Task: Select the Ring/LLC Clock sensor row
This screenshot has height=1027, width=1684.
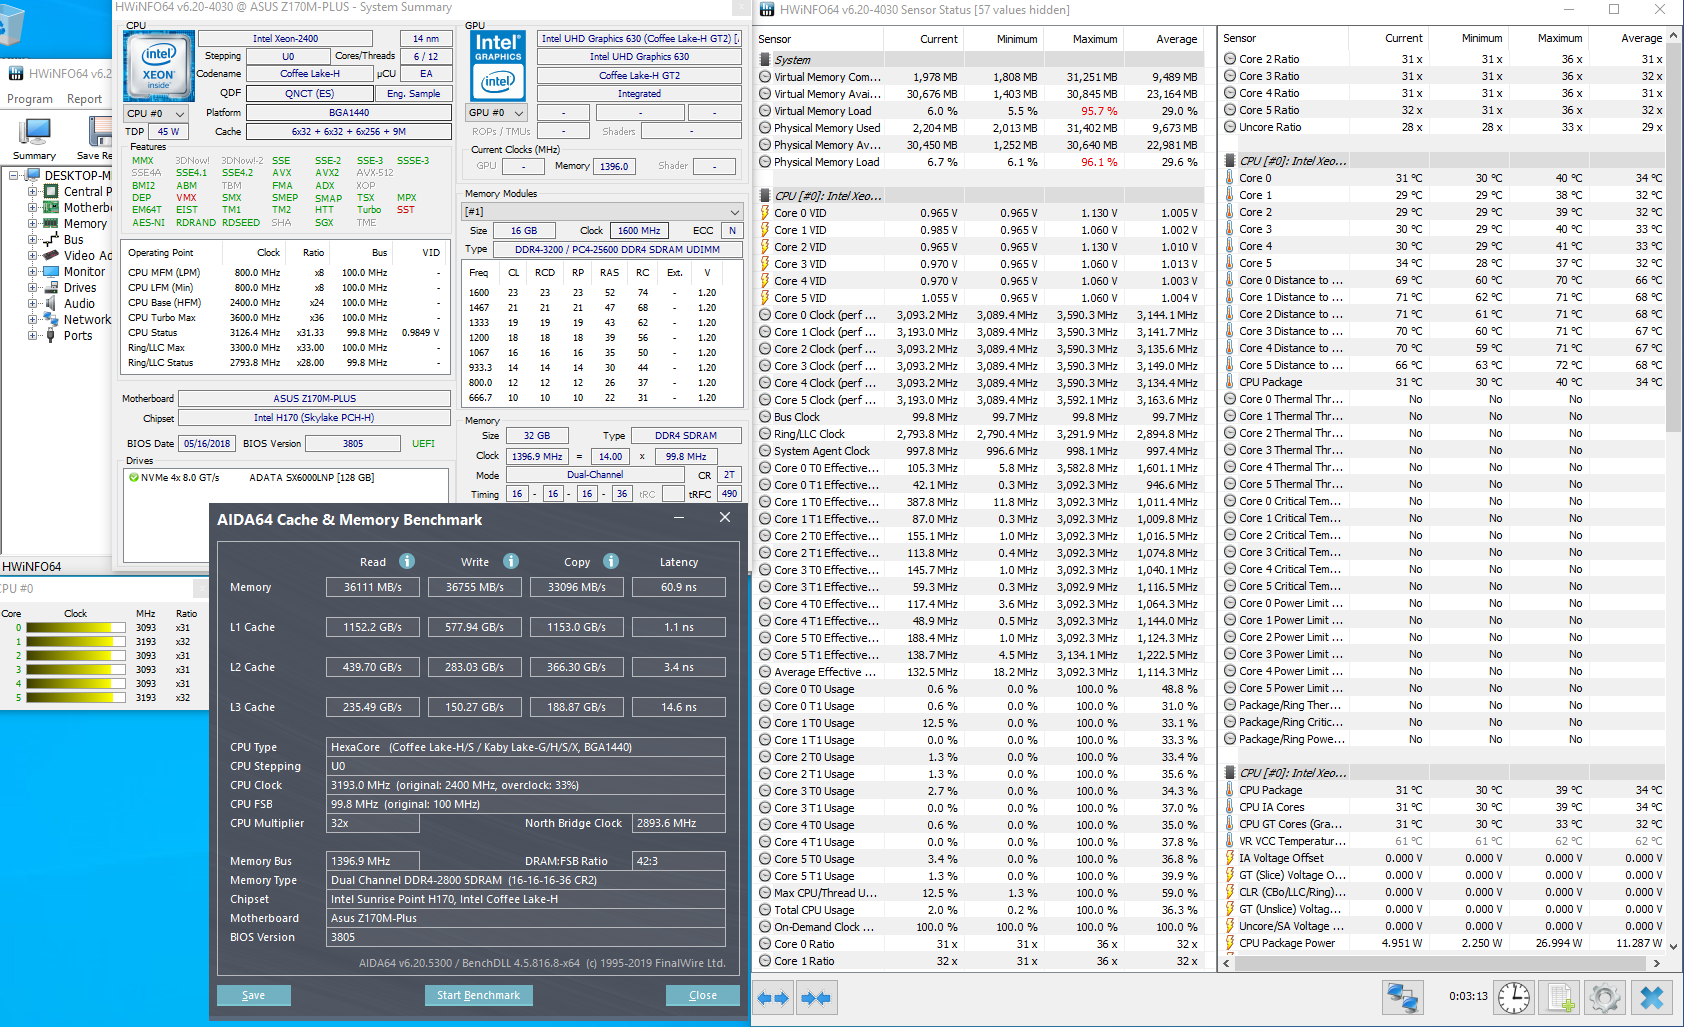Action: point(978,434)
